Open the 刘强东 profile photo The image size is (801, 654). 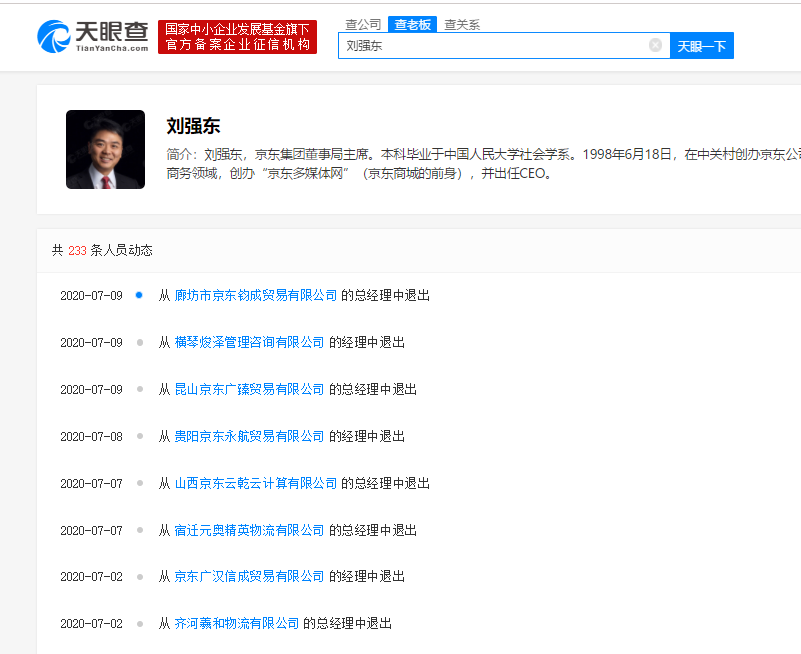click(105, 149)
